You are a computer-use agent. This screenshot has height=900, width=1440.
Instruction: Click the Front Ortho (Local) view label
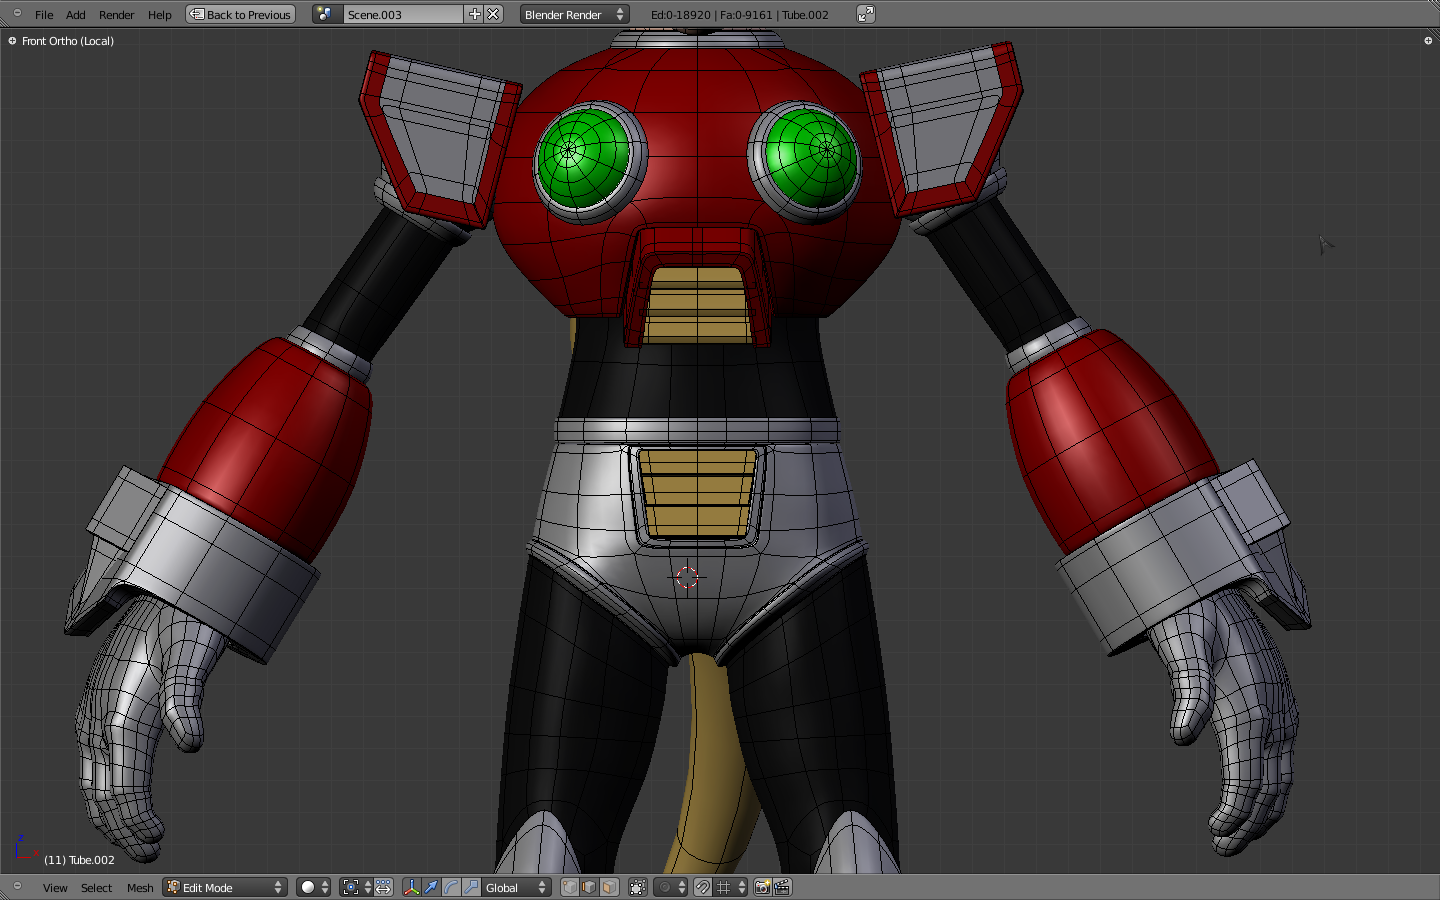[68, 41]
